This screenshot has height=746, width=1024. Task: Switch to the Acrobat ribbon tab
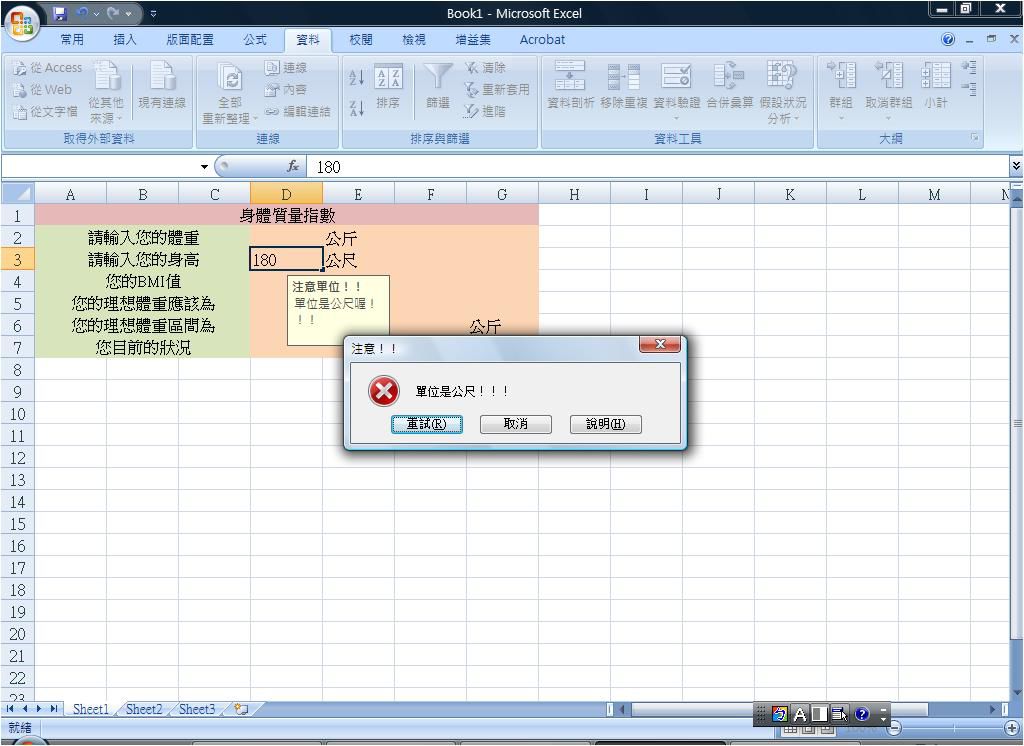[x=542, y=40]
